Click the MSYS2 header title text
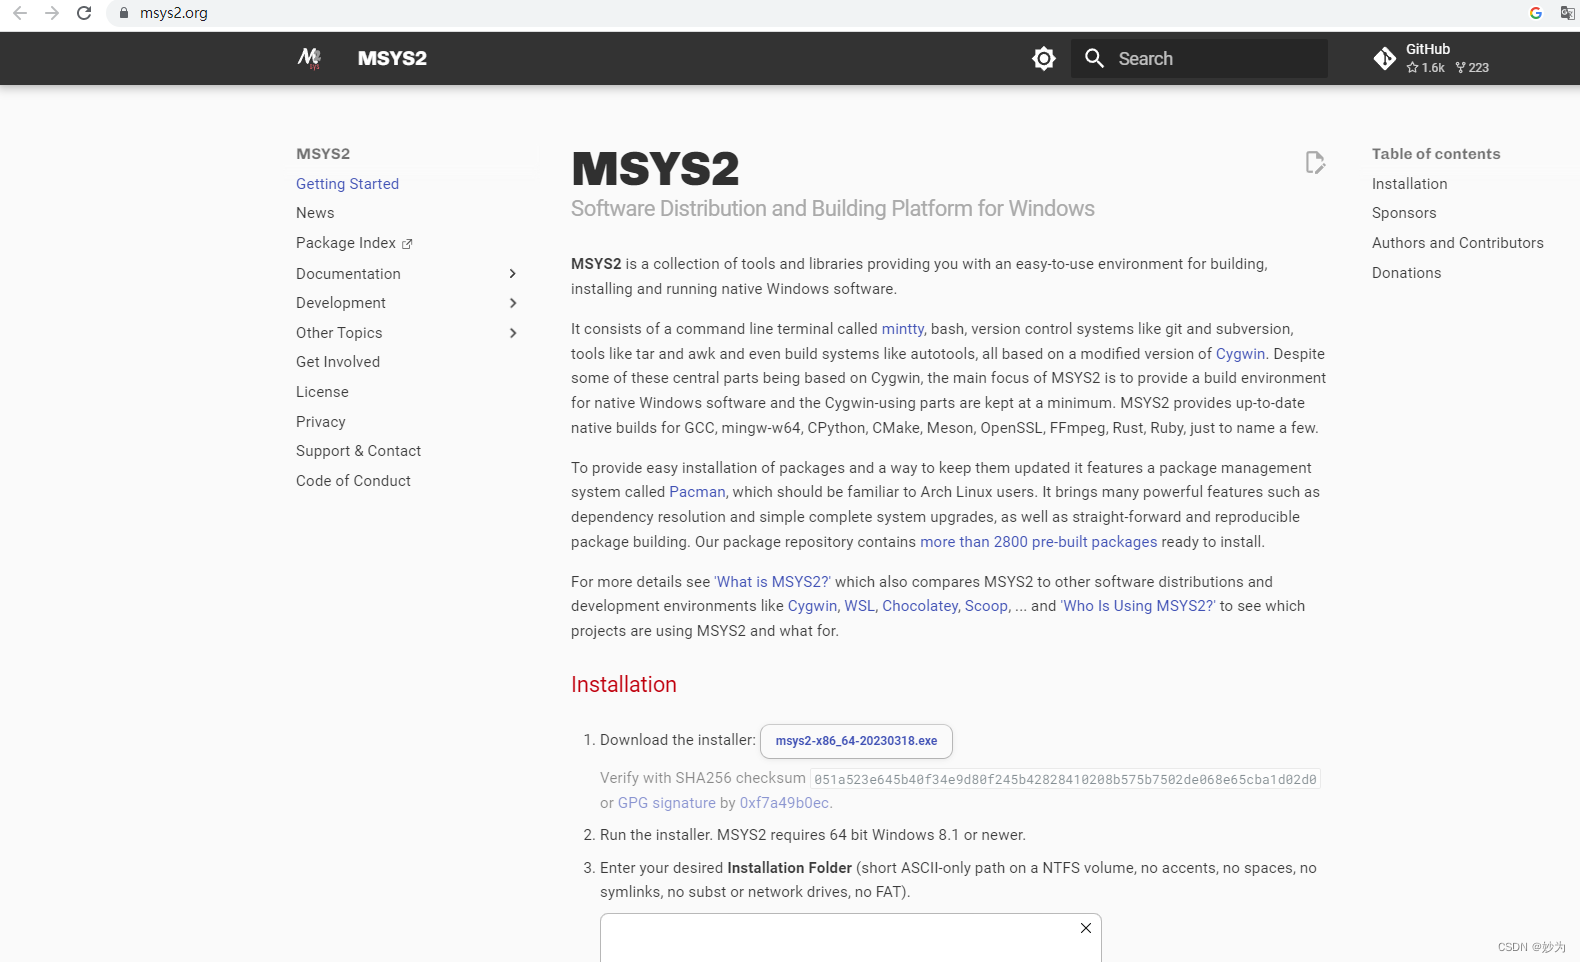The height and width of the screenshot is (962, 1580). point(392,58)
